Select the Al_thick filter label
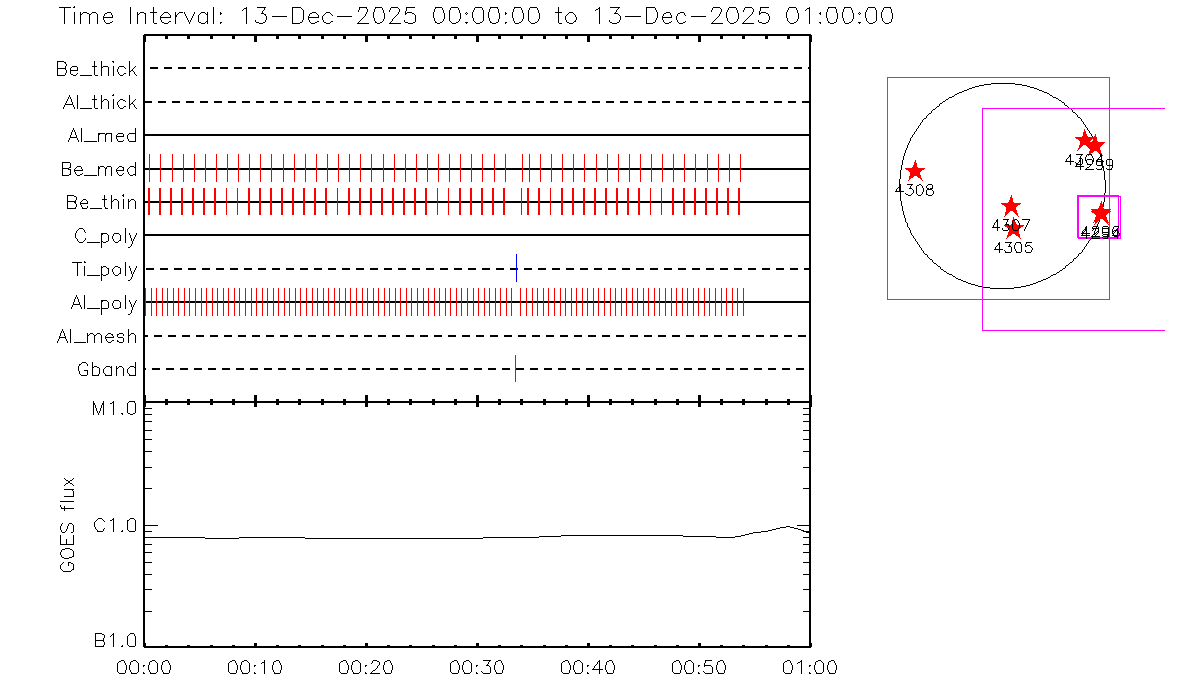Viewport: 1200px width, 700px height. click(x=100, y=103)
